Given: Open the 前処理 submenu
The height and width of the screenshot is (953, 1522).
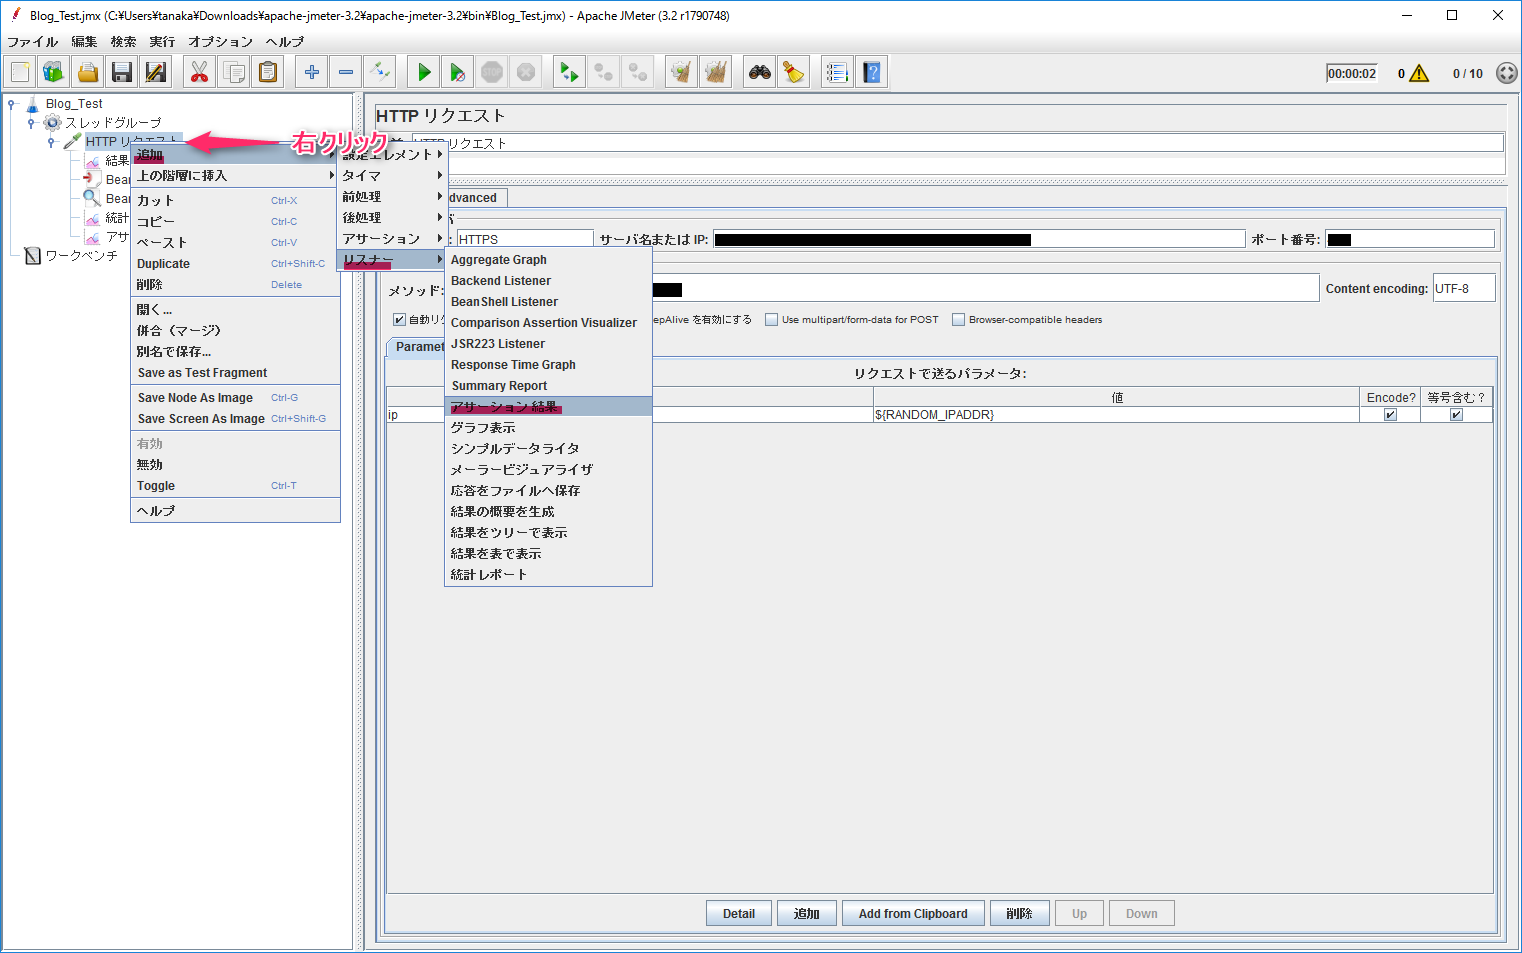Looking at the screenshot, I should coord(392,197).
